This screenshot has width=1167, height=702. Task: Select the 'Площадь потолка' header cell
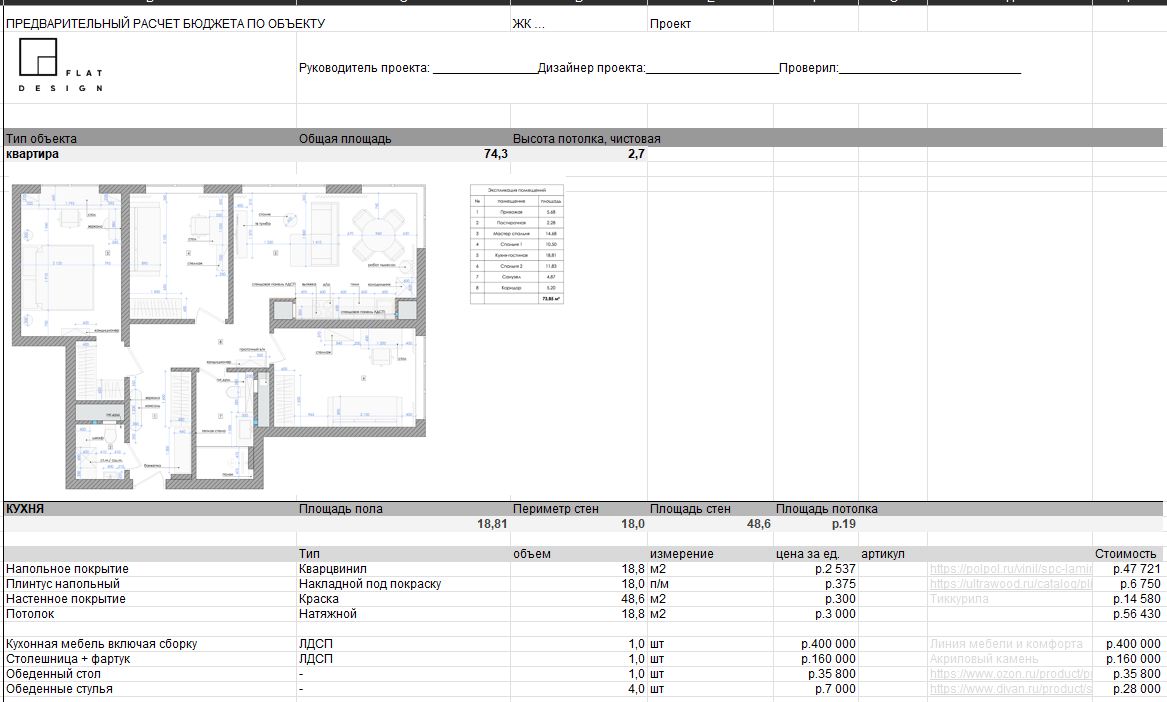(826, 509)
